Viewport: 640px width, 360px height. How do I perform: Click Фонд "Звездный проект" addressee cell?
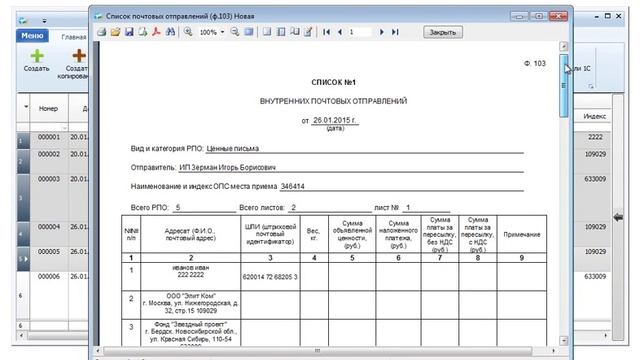(x=191, y=332)
